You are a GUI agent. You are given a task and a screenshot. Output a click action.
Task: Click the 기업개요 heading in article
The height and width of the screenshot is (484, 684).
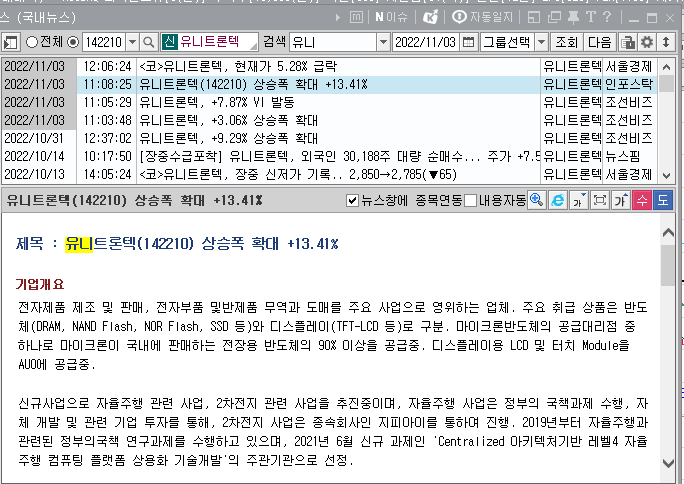[40, 285]
